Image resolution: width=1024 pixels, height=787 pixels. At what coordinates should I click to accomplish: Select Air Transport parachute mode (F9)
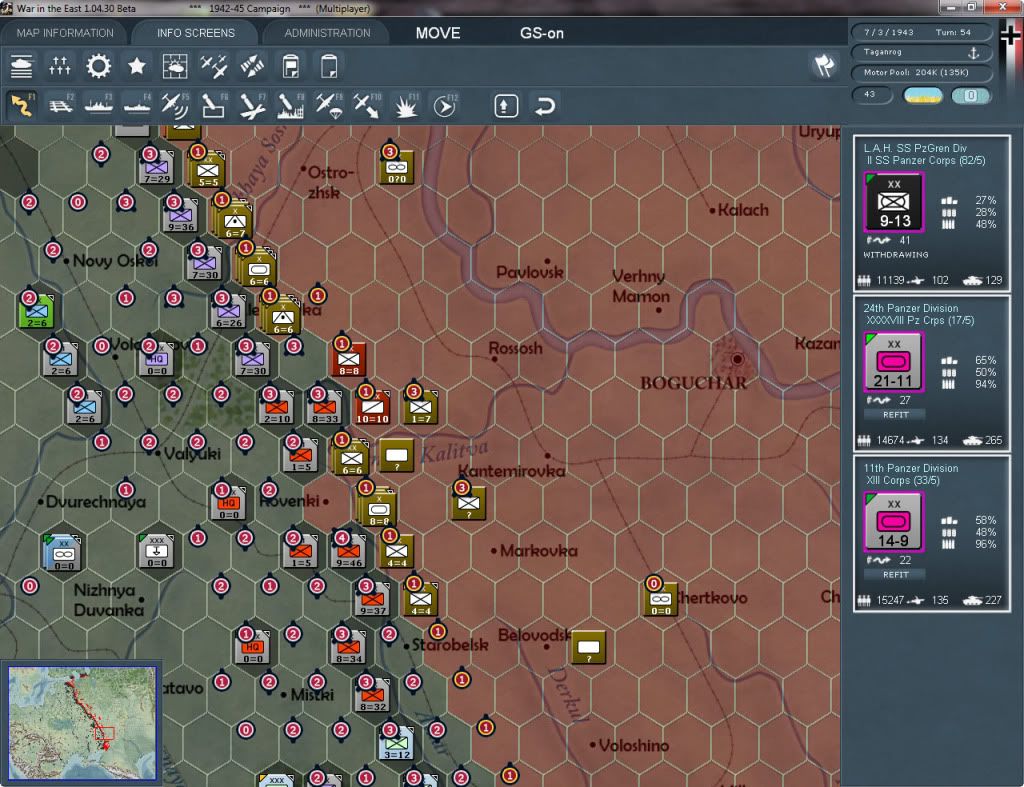(x=328, y=105)
